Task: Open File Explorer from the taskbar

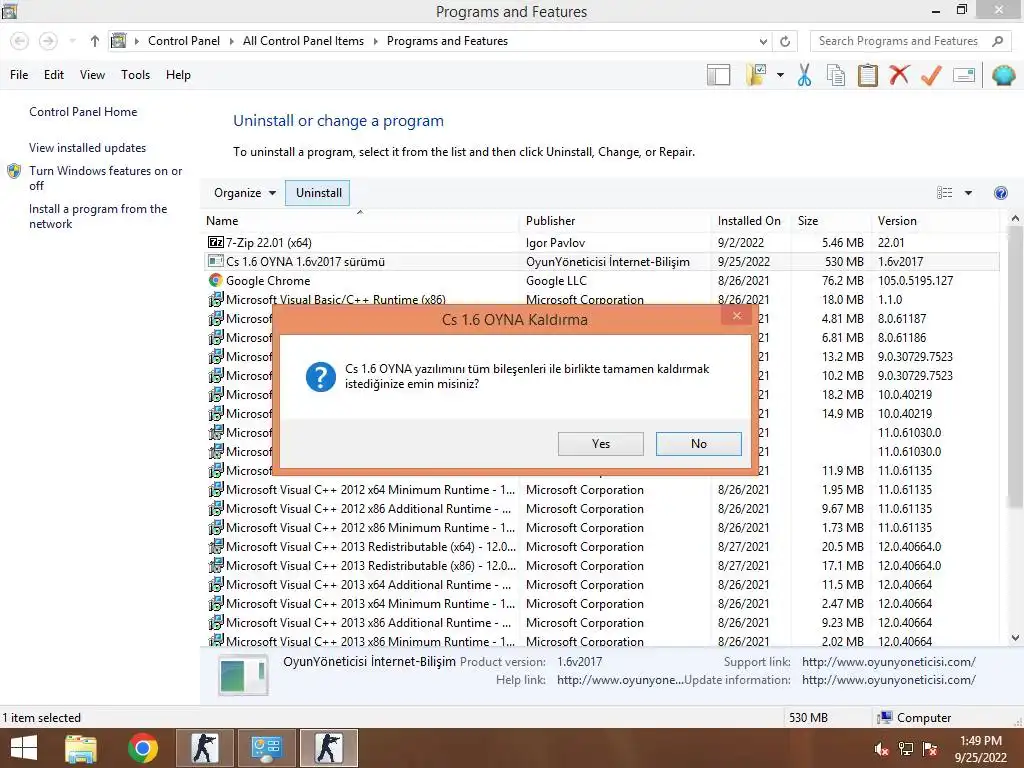Action: (81, 748)
